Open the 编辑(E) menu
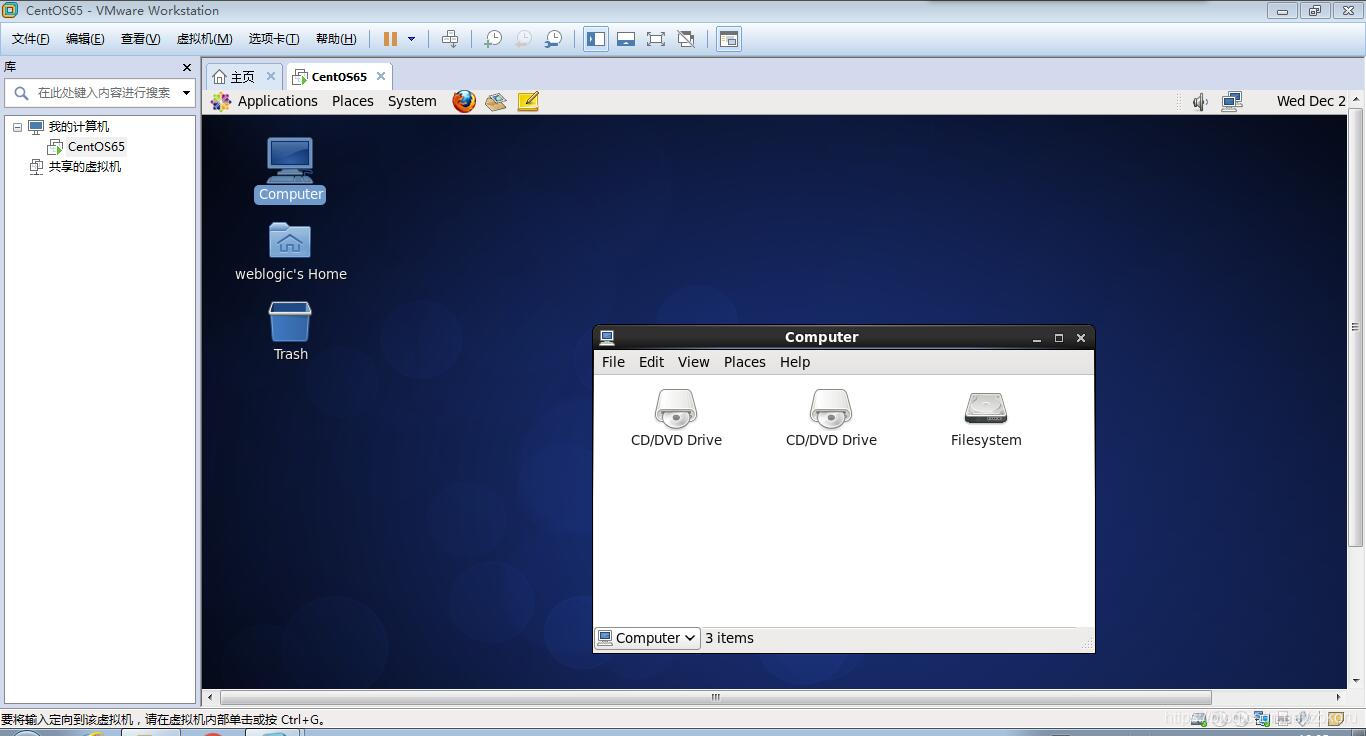The height and width of the screenshot is (736, 1366). point(85,39)
